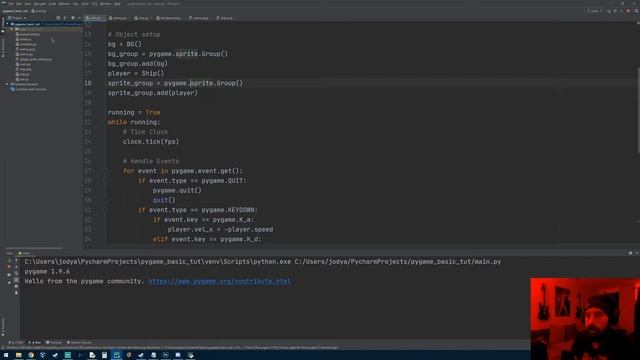640x360 pixels.
Task: Open the Edit menu
Action: (19, 4)
